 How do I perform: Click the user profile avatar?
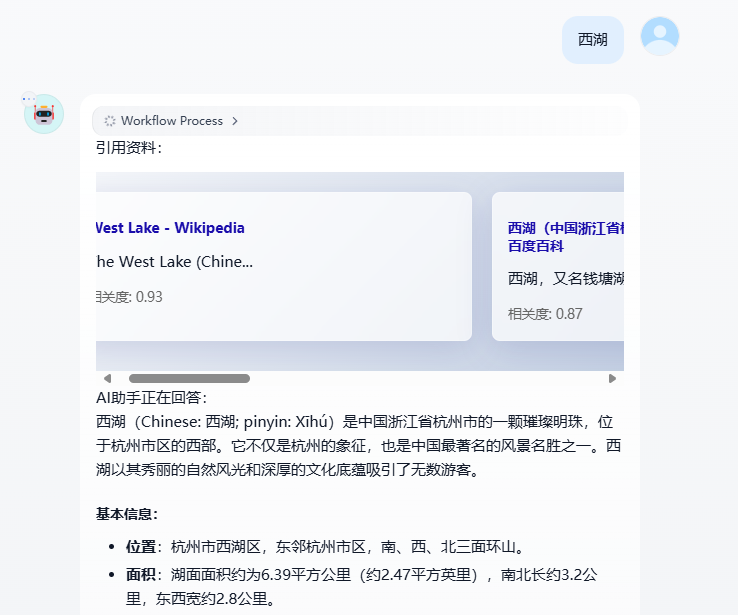pos(659,36)
